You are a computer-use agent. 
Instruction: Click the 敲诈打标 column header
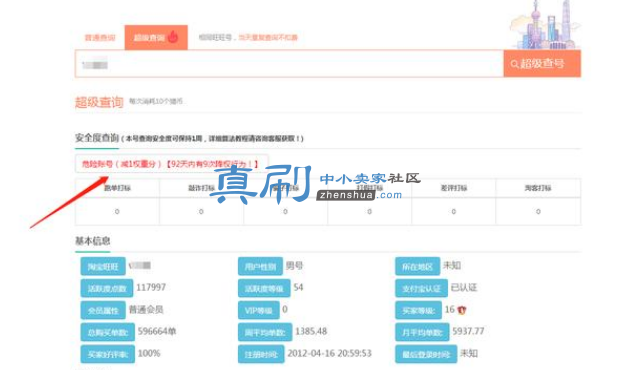coord(201,188)
